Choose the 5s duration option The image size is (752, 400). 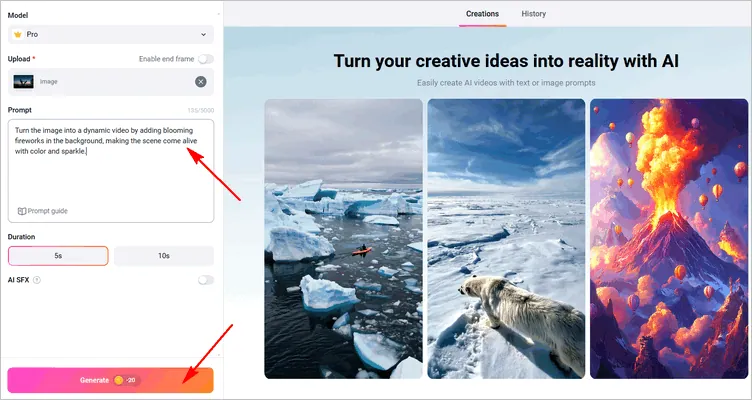58,256
